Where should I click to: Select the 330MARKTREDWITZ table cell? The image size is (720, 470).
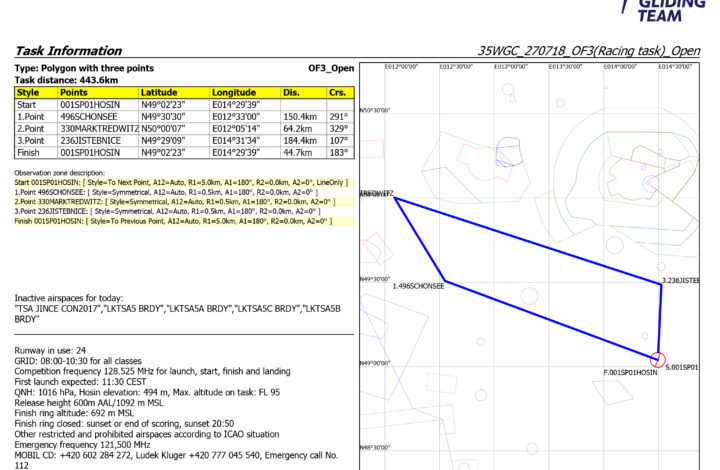coord(97,128)
